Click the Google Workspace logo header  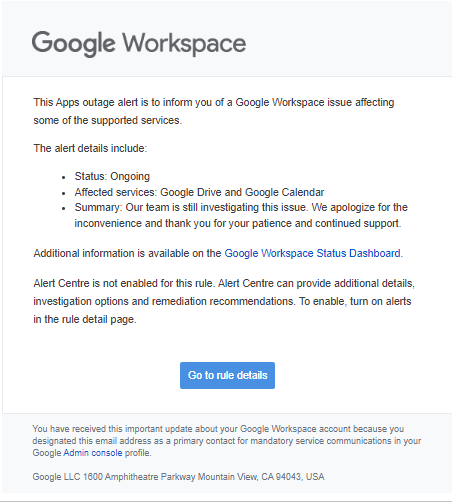point(139,43)
